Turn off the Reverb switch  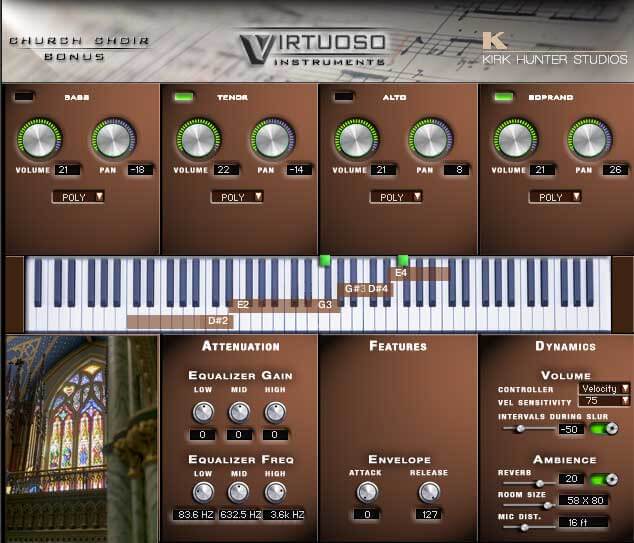(604, 480)
